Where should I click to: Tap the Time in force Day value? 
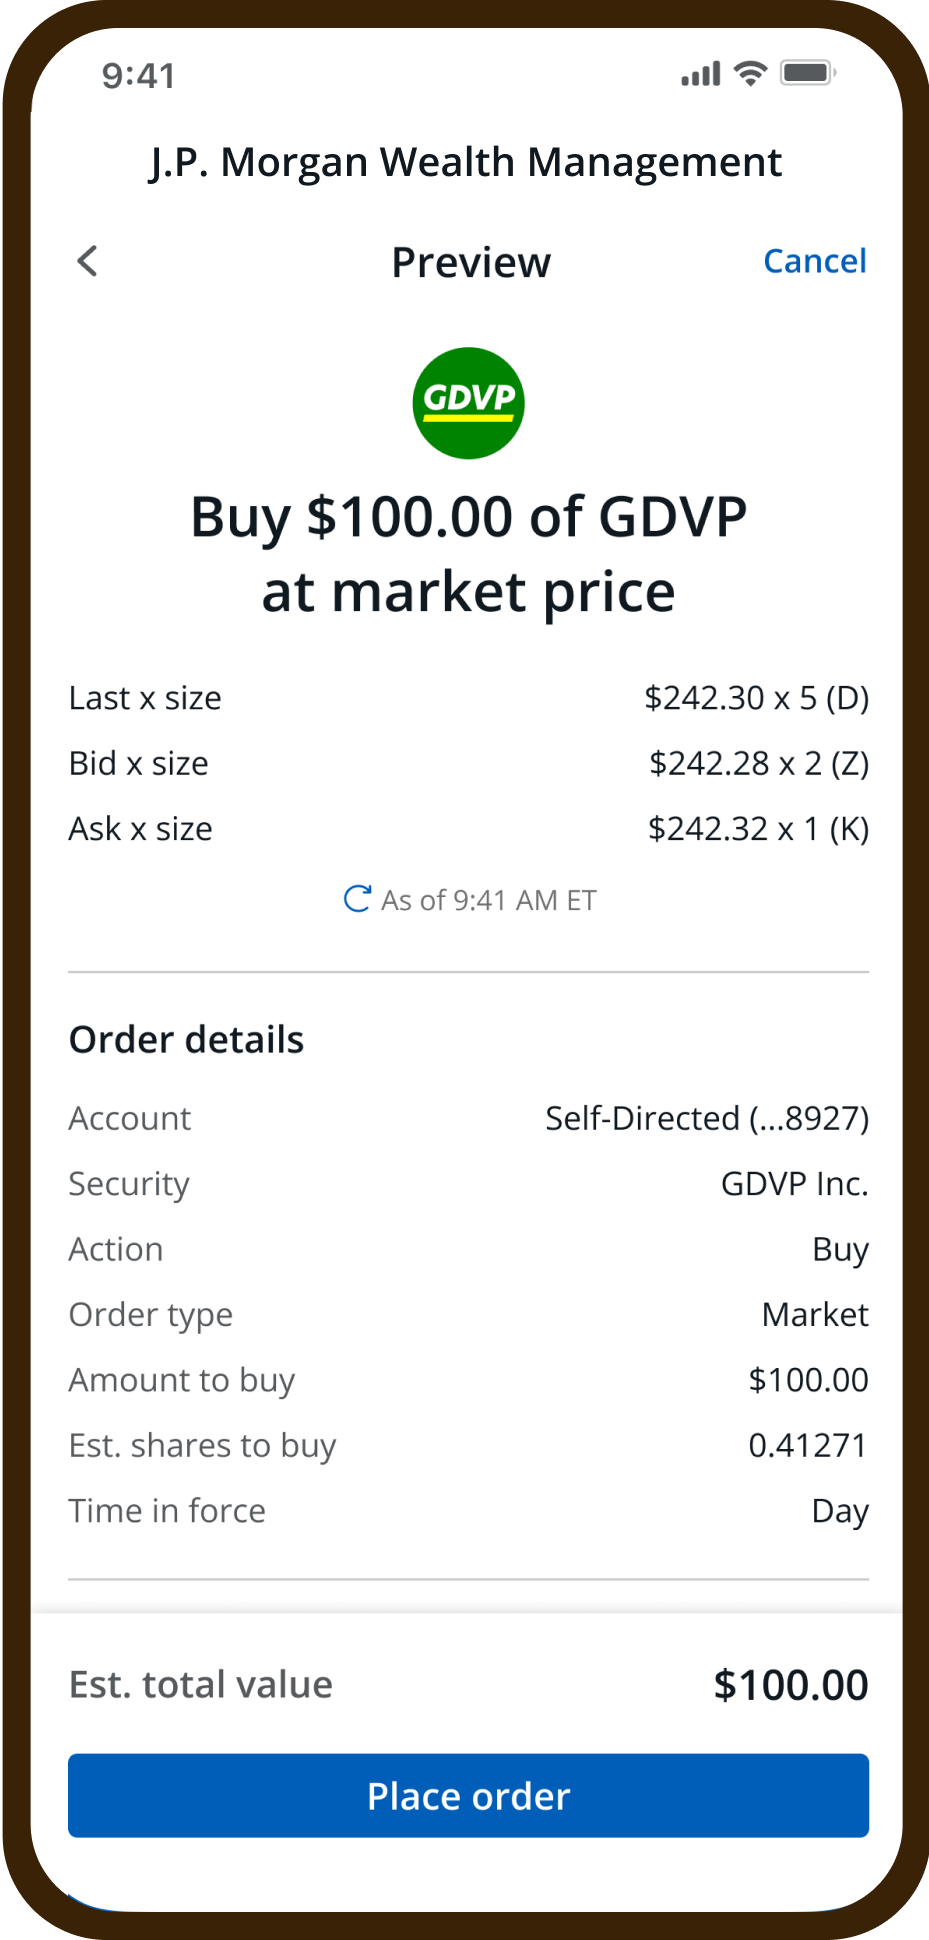[x=839, y=1511]
